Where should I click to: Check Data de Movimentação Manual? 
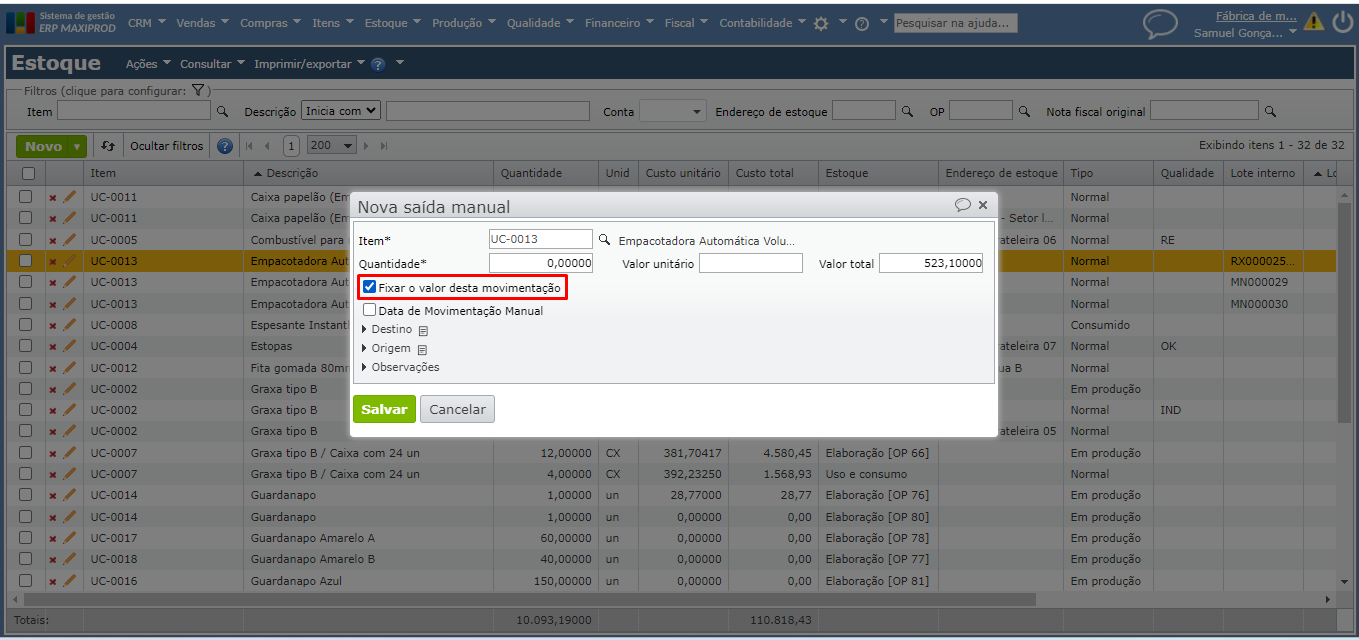(x=370, y=310)
